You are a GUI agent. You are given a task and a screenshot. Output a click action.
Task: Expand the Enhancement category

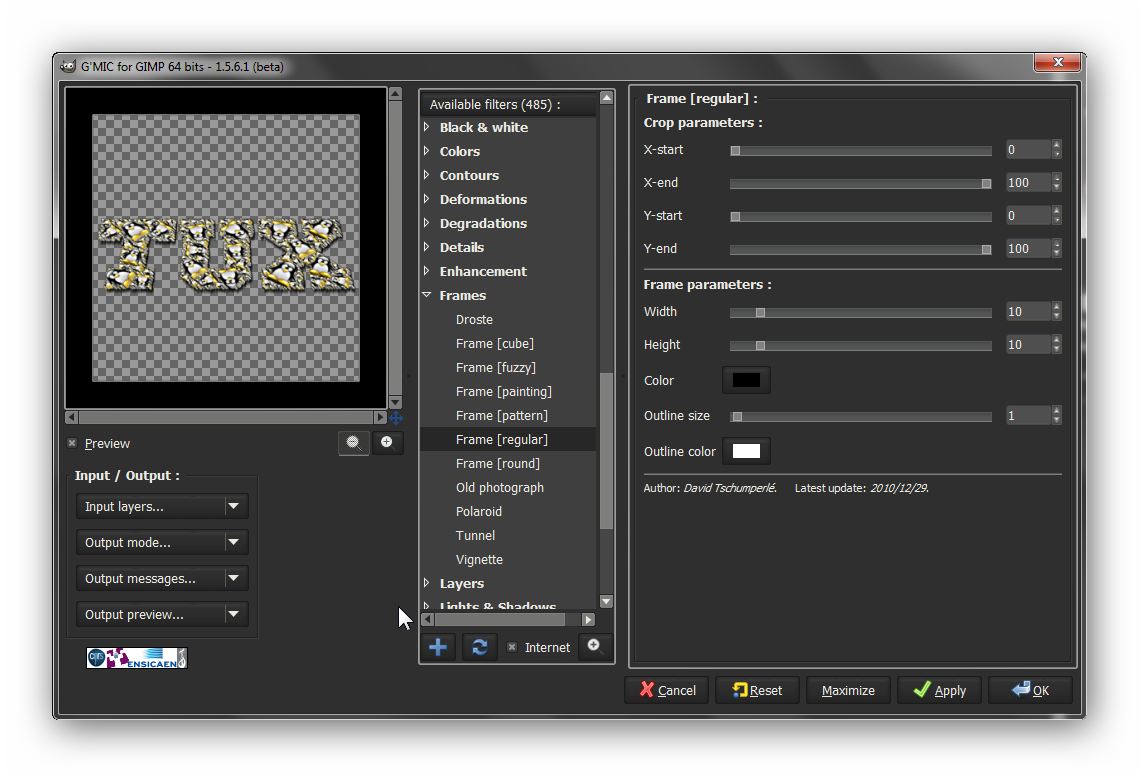pyautogui.click(x=427, y=271)
